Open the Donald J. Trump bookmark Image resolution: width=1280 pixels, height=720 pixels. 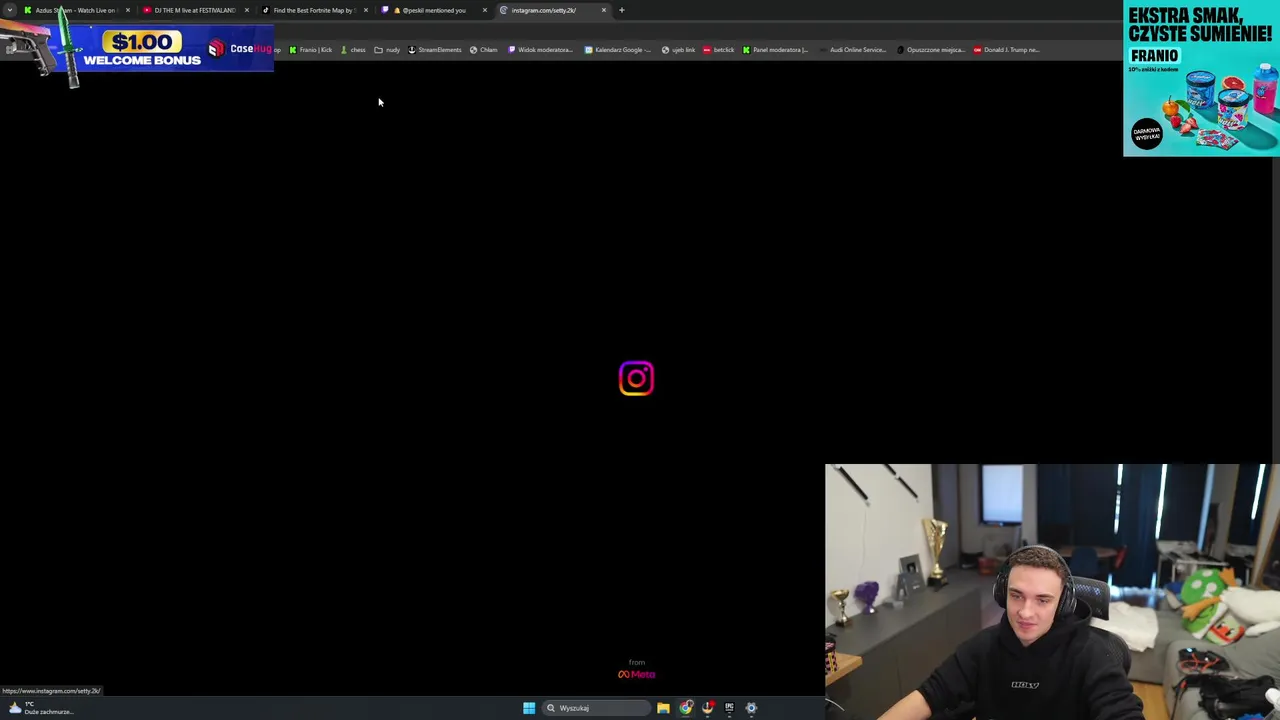pos(1007,50)
